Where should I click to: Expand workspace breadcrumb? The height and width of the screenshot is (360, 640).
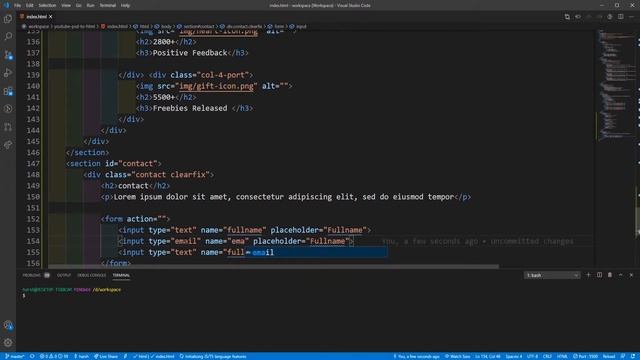click(x=38, y=27)
